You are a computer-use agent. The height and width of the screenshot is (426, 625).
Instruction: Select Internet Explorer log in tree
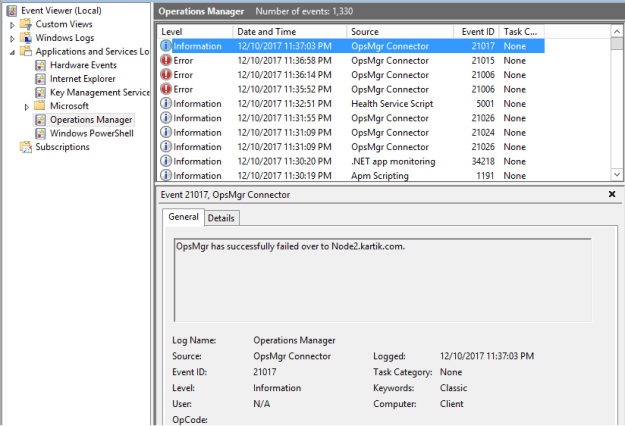click(83, 79)
